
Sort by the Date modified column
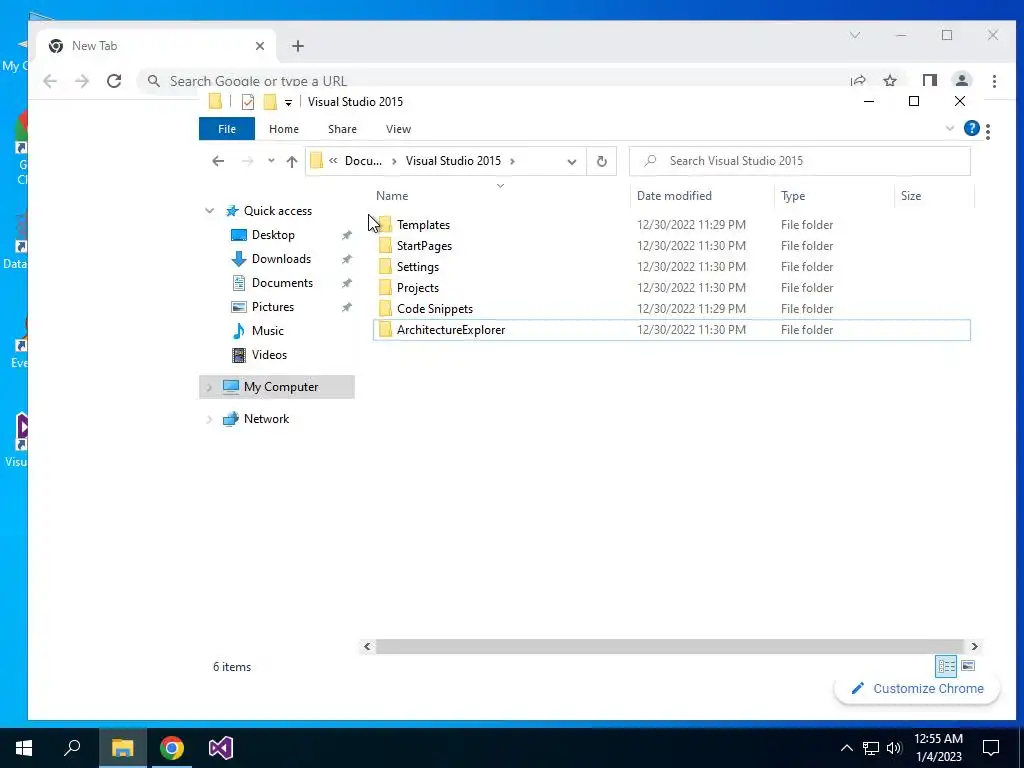(674, 196)
